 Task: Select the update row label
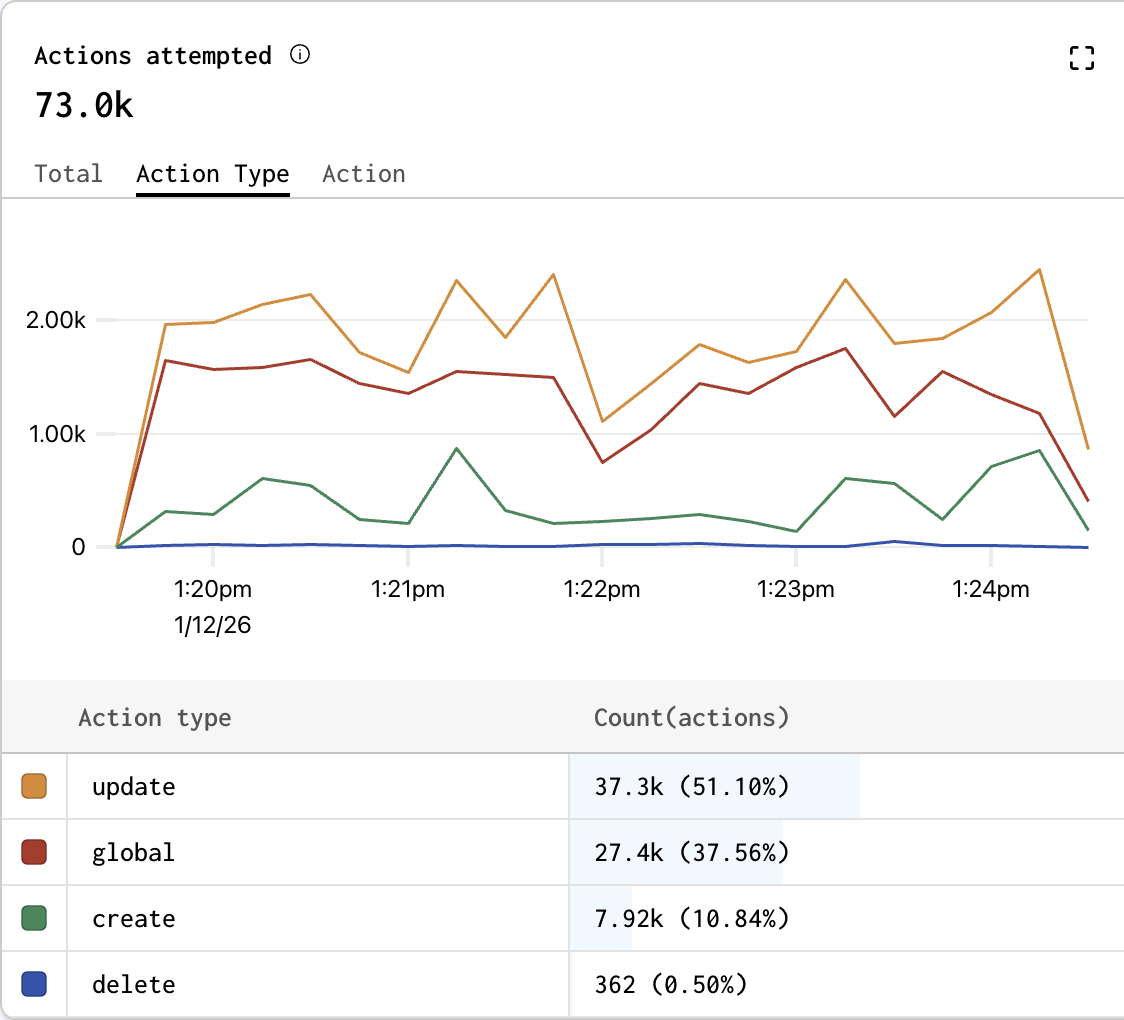pyautogui.click(x=133, y=787)
